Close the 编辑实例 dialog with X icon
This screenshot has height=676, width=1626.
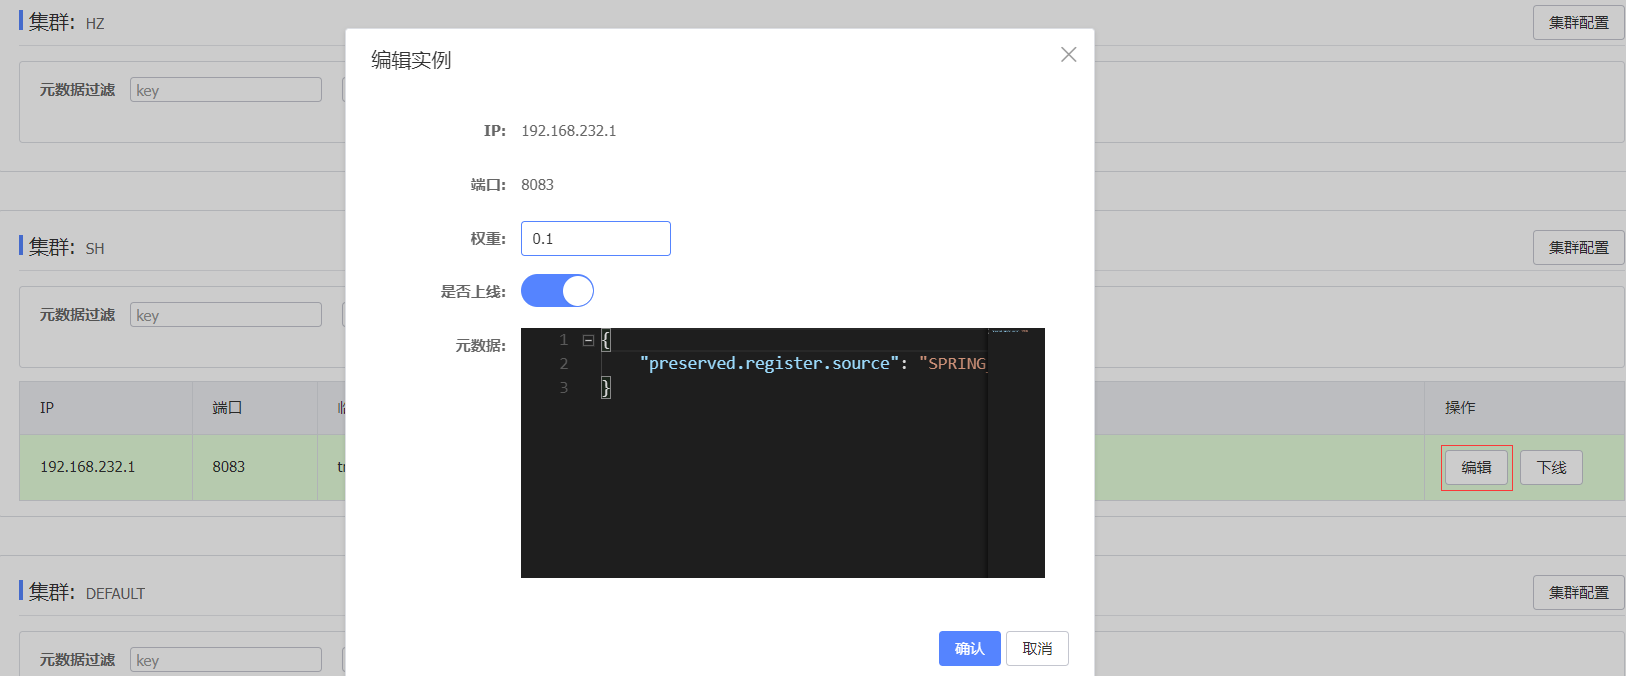pyautogui.click(x=1069, y=55)
